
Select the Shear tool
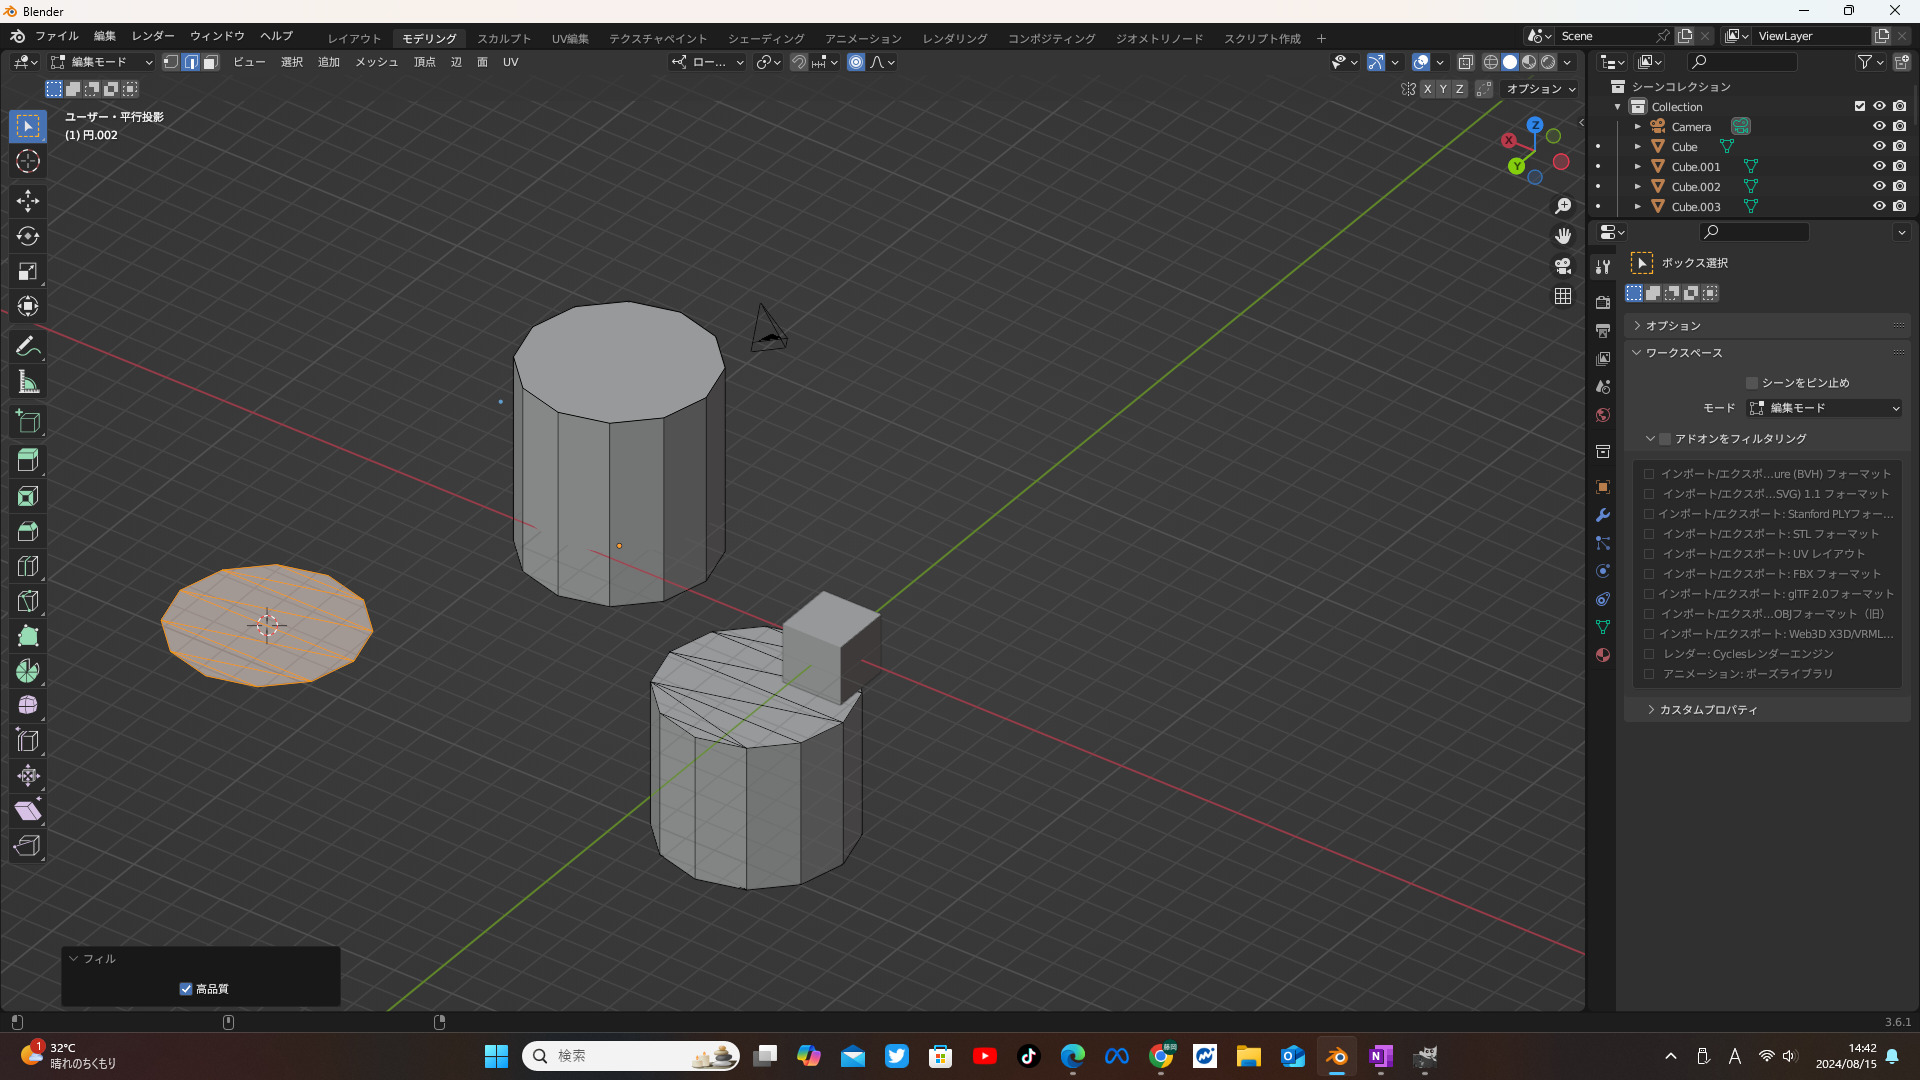coord(28,811)
